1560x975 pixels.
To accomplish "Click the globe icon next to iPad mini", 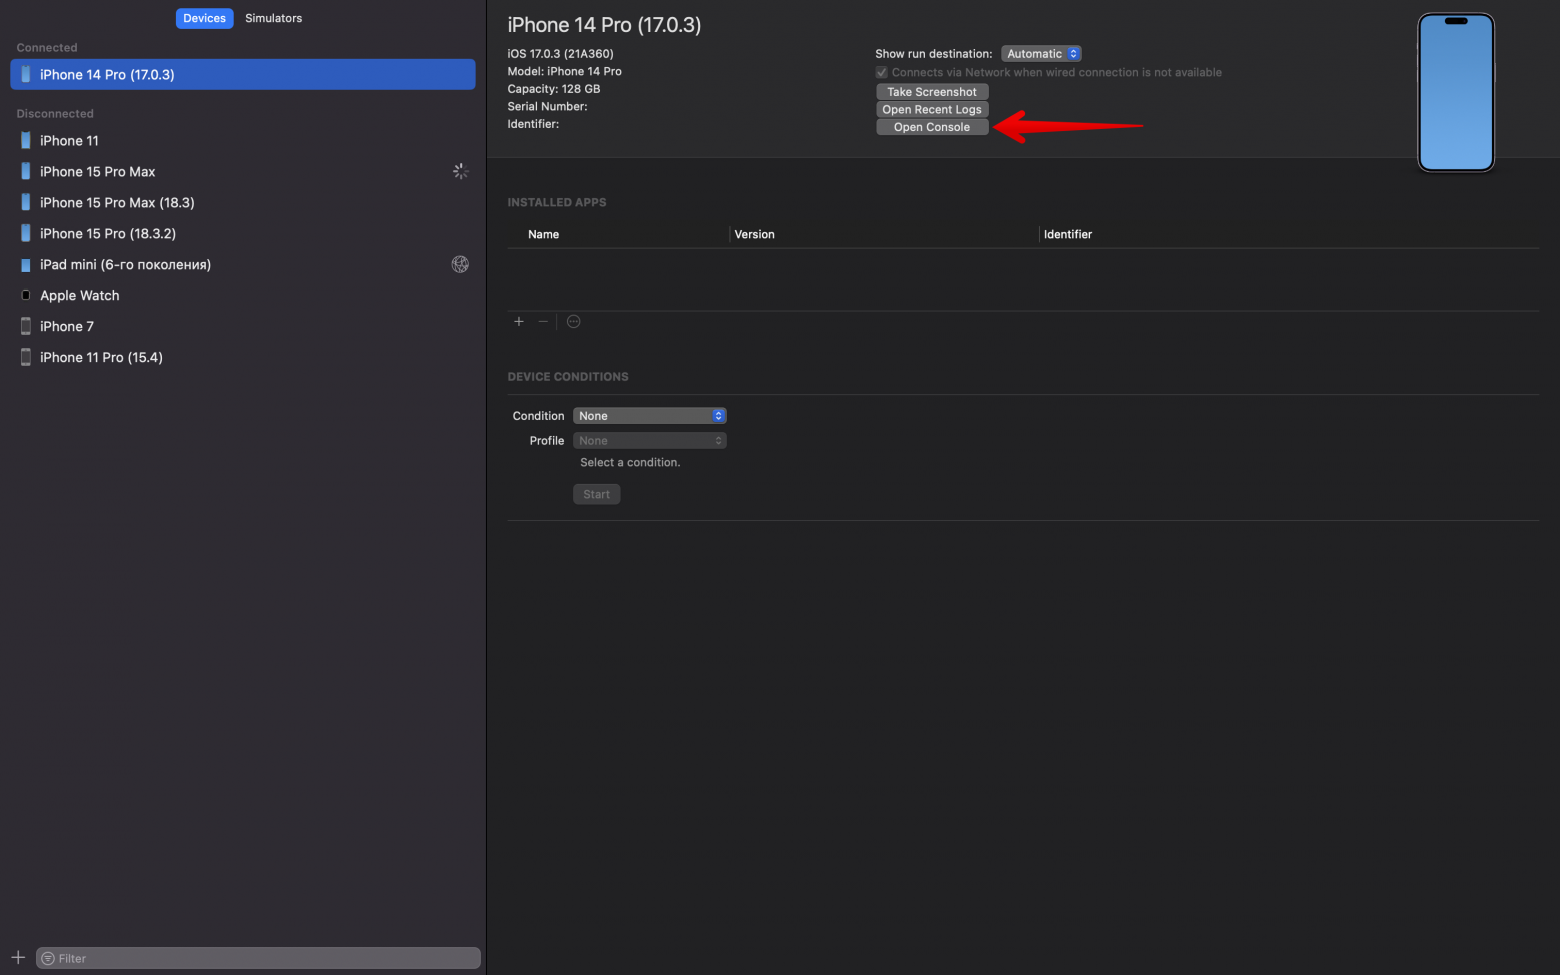I will pyautogui.click(x=460, y=264).
